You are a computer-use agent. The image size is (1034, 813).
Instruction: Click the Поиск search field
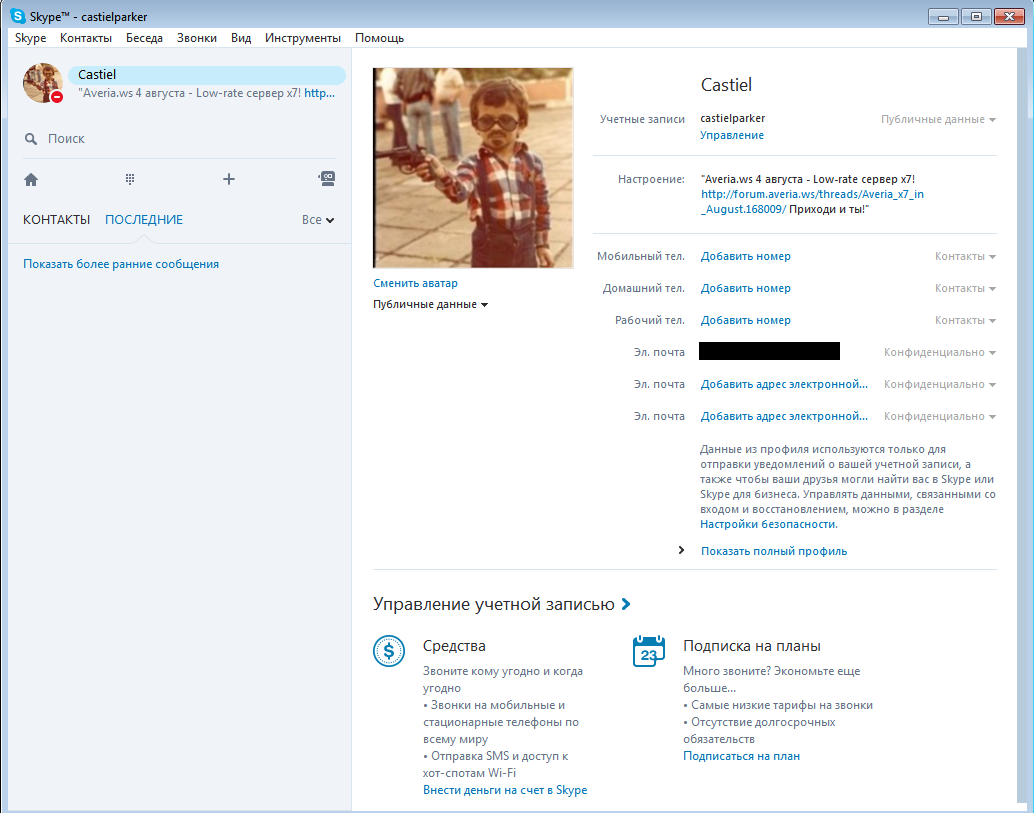179,139
